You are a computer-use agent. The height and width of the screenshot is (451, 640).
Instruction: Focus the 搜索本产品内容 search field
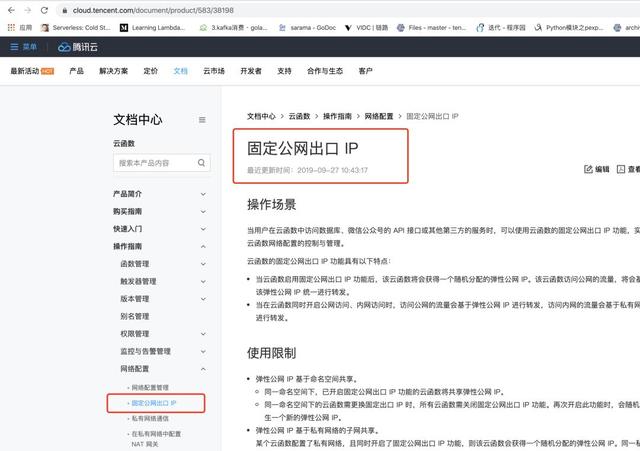pos(162,163)
